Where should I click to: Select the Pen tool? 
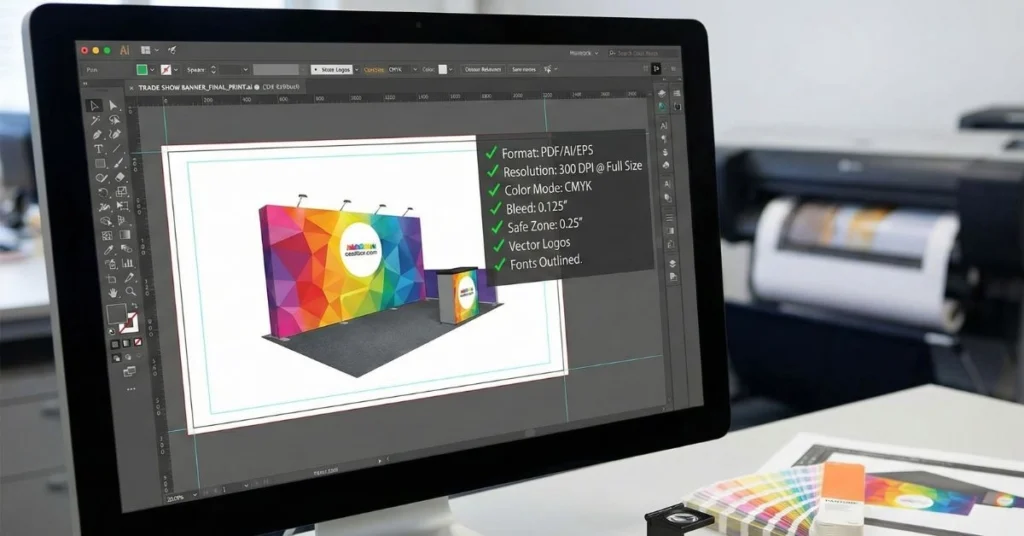pos(97,134)
